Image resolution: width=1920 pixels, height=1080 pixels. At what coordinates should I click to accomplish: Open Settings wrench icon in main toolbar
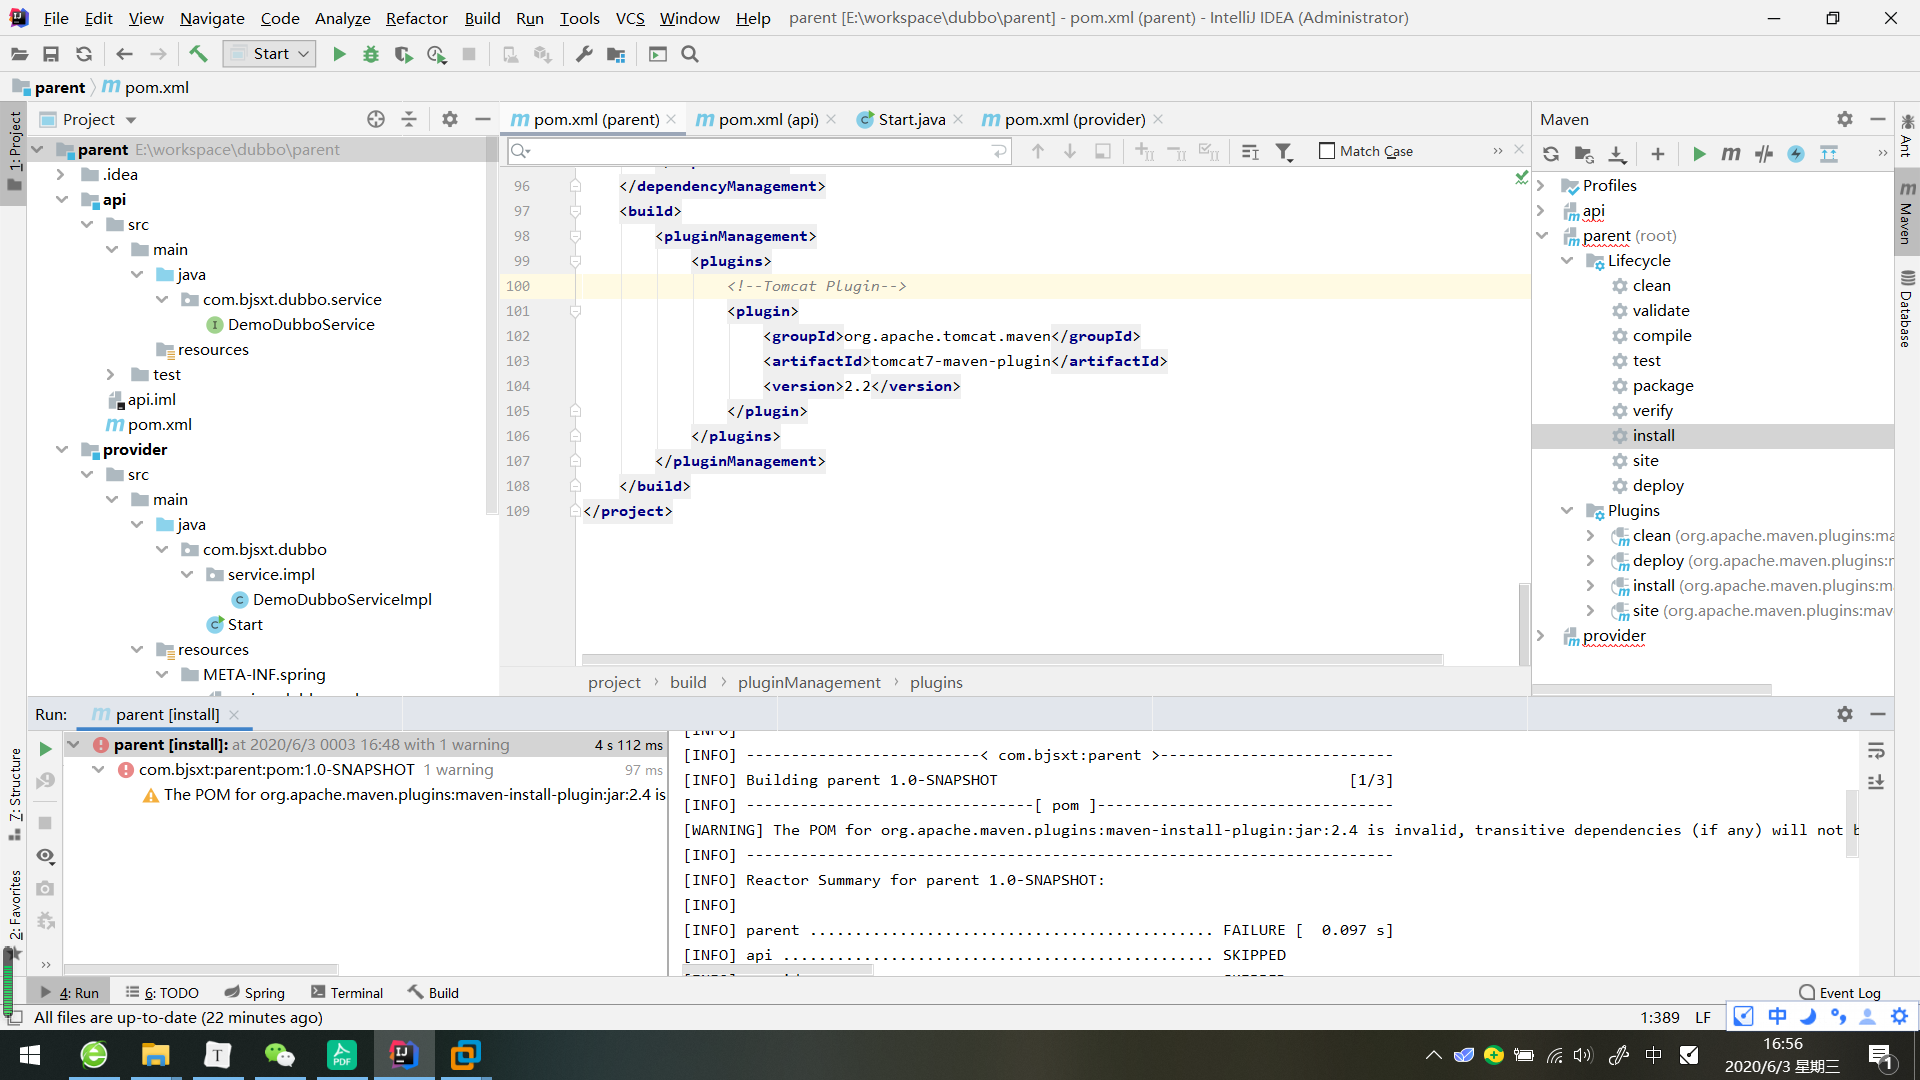tap(584, 54)
